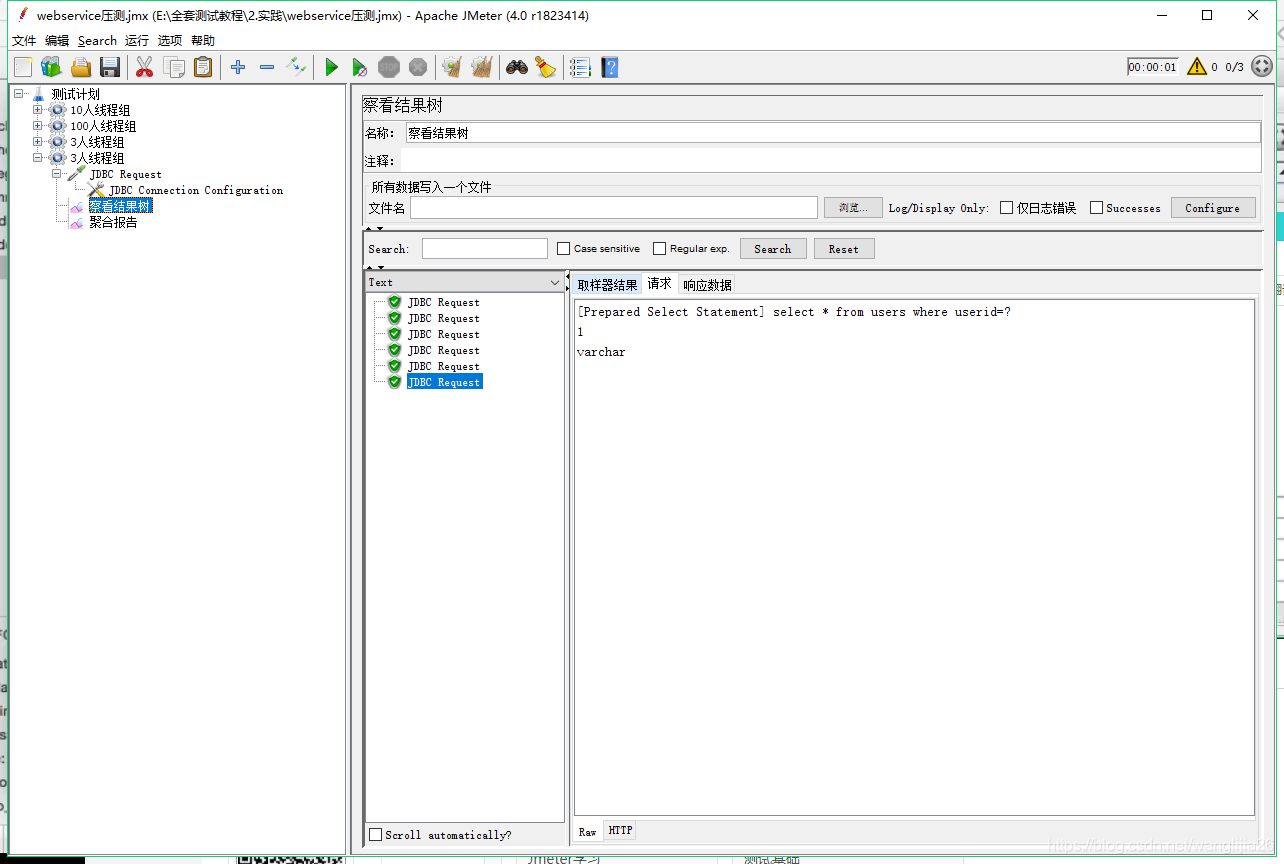Open the 选项 menu
Screen dimensions: 1284x864
click(x=170, y=41)
